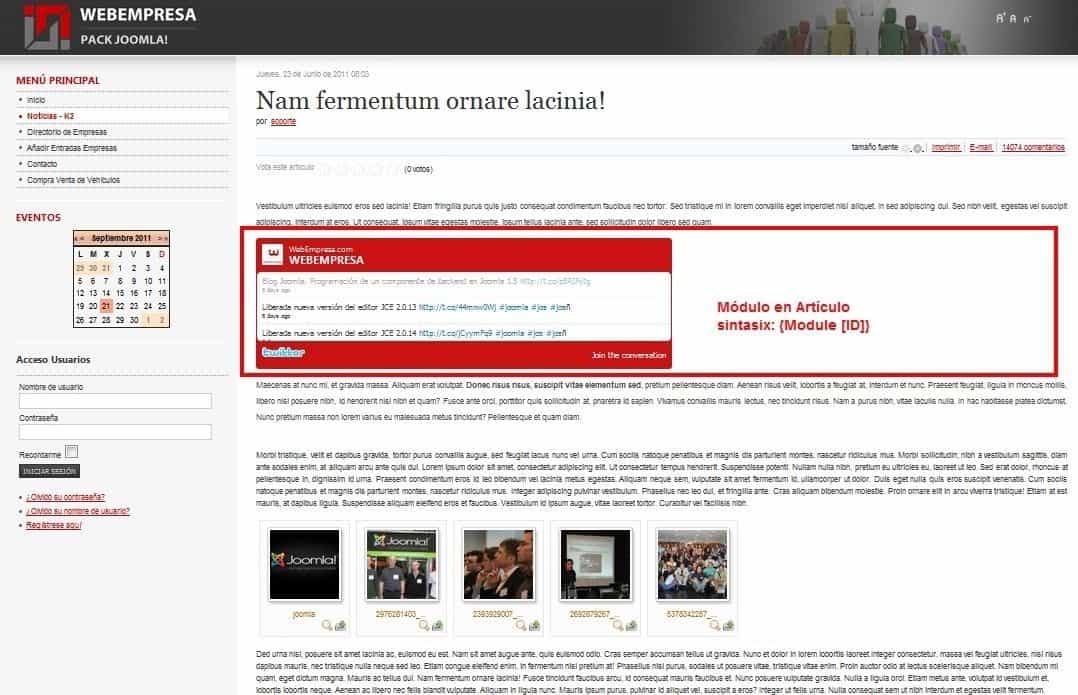The width and height of the screenshot is (1078, 695).
Task: Open Directorio de Empresas menu item
Action: [67, 132]
